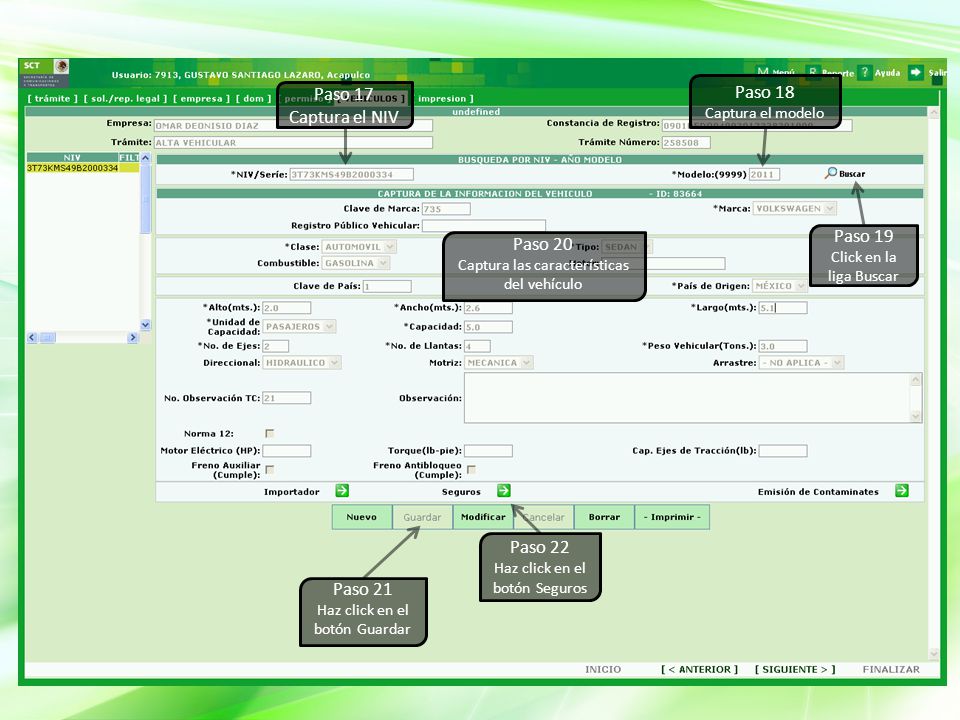Go to the empresa tab
The height and width of the screenshot is (720, 960).
(201, 99)
